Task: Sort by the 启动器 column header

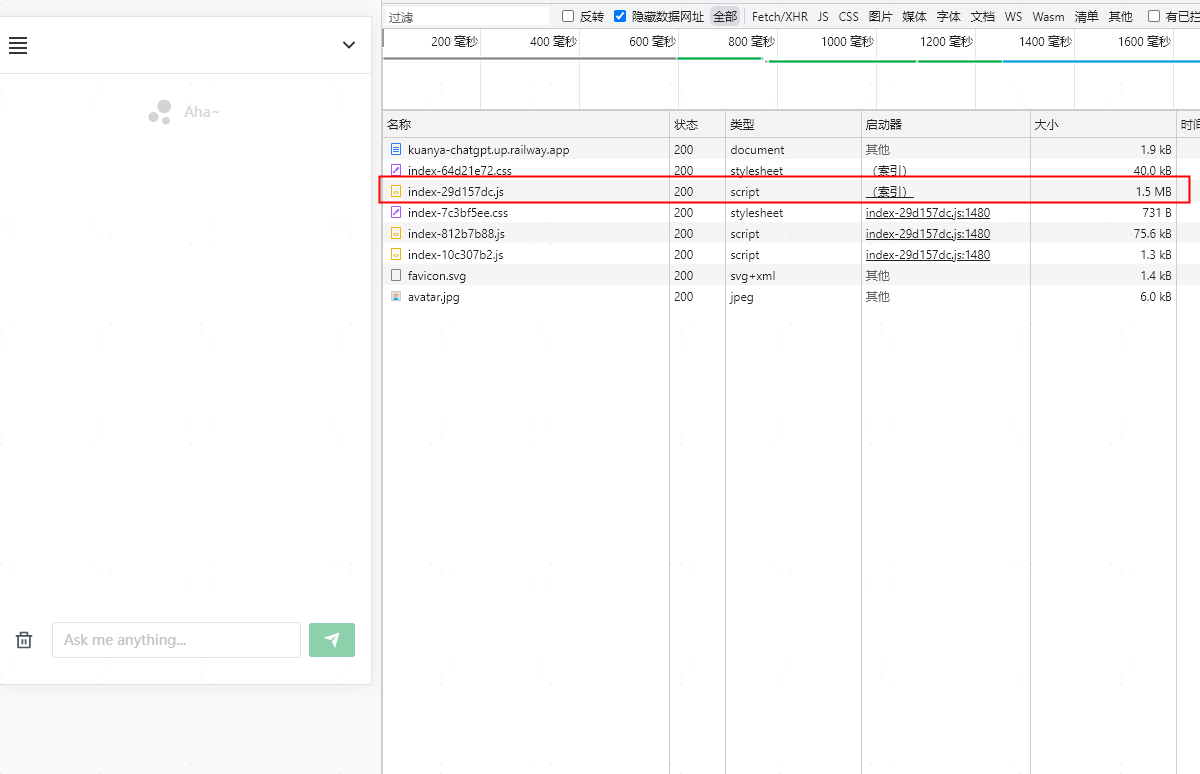Action: pos(946,125)
